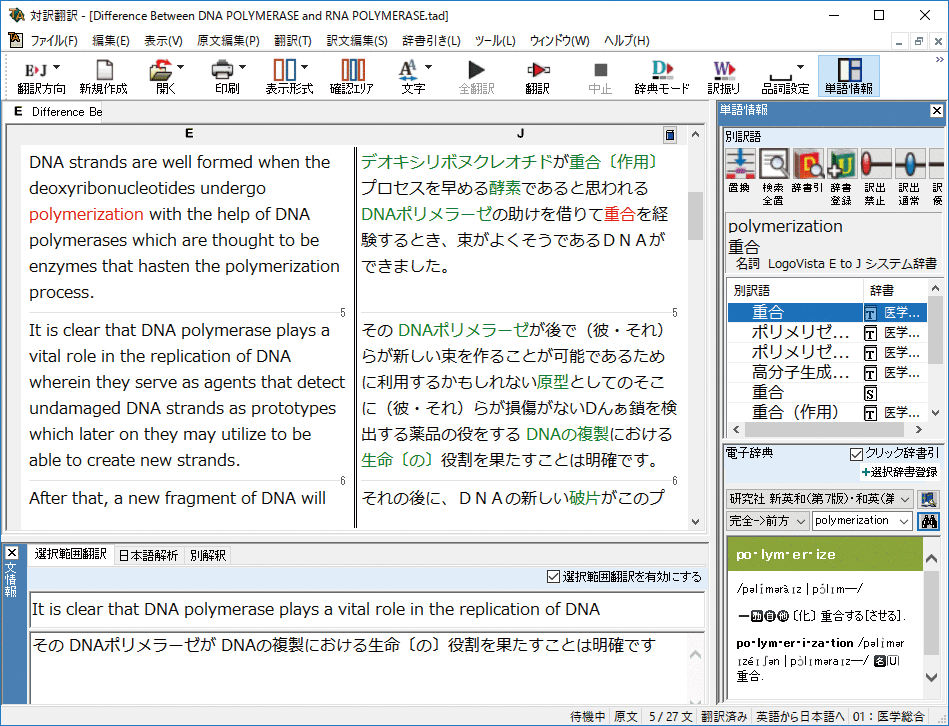Click the dictionary settings icon beside 研究社 dropdown

pyautogui.click(x=928, y=499)
